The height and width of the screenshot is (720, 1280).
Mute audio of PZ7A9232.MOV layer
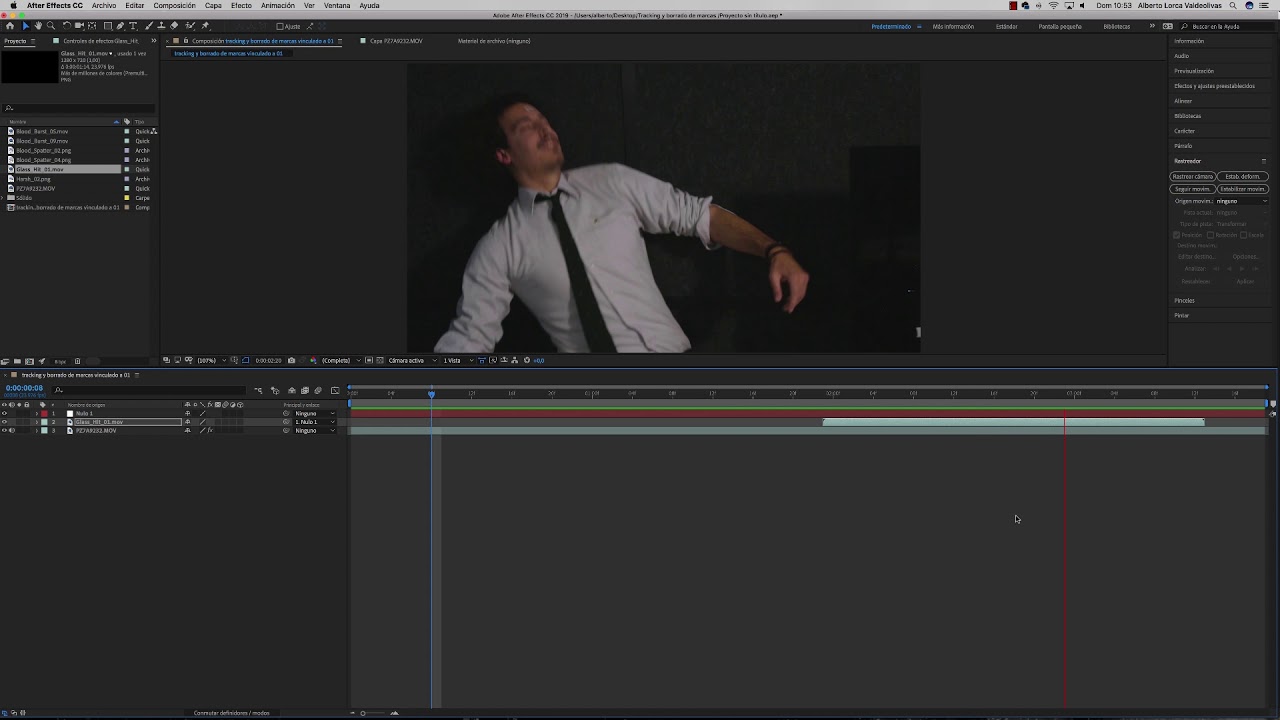[x=12, y=430]
